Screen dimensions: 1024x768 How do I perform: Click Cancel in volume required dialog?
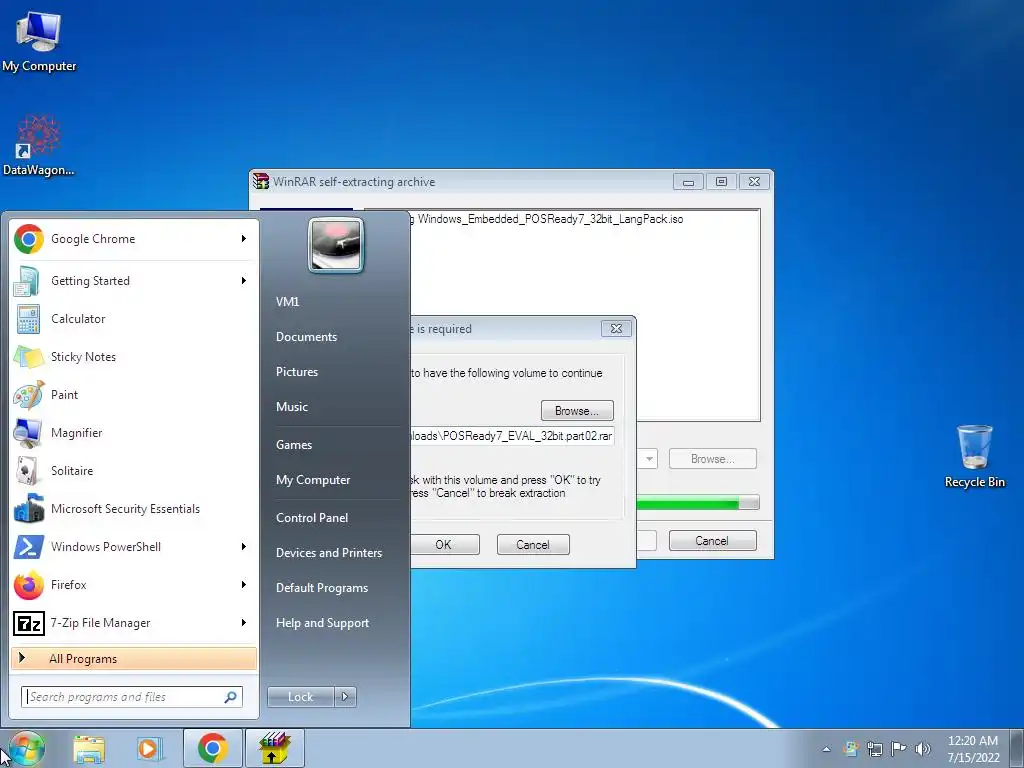[533, 545]
